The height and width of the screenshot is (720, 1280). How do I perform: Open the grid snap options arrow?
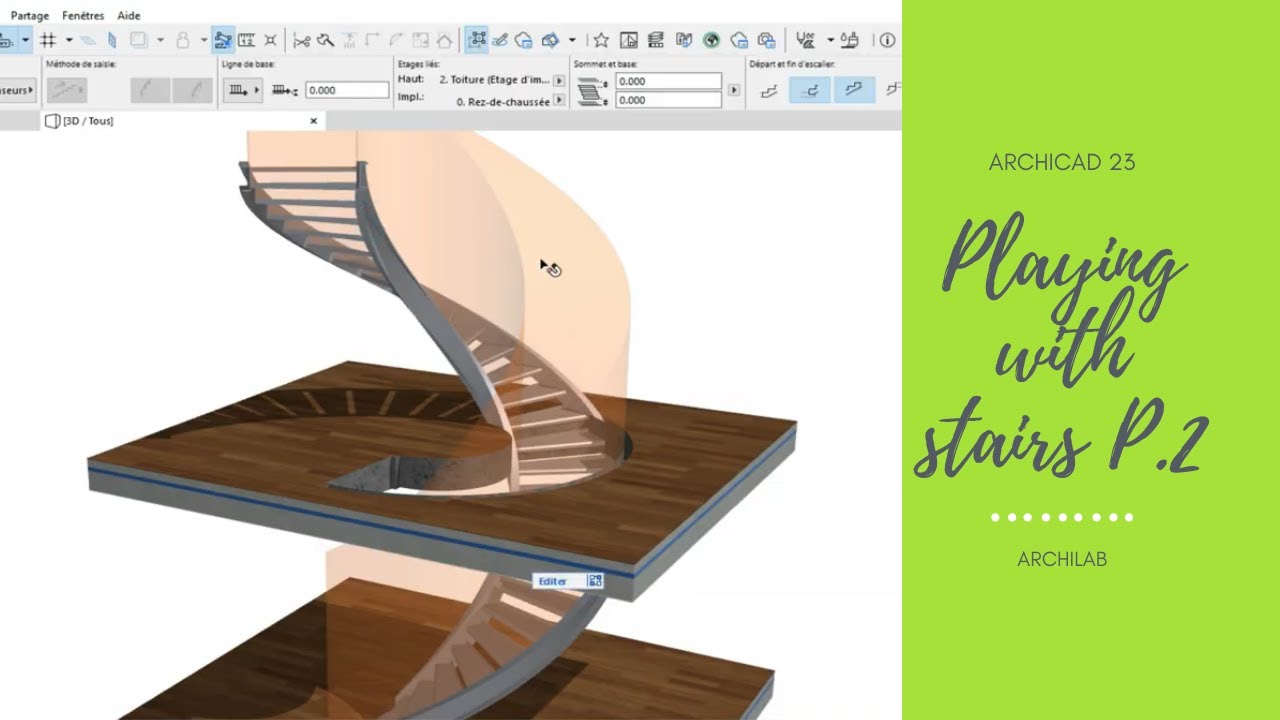[68, 40]
